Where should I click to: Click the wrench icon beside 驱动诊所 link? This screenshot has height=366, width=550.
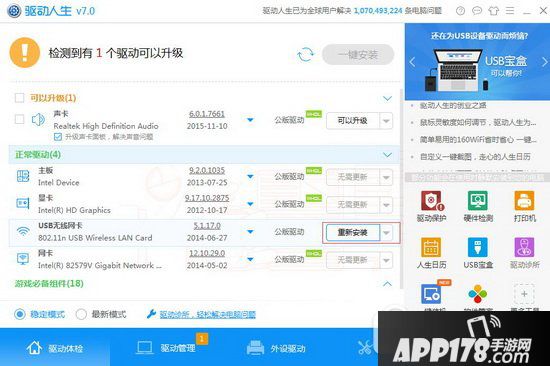point(151,314)
